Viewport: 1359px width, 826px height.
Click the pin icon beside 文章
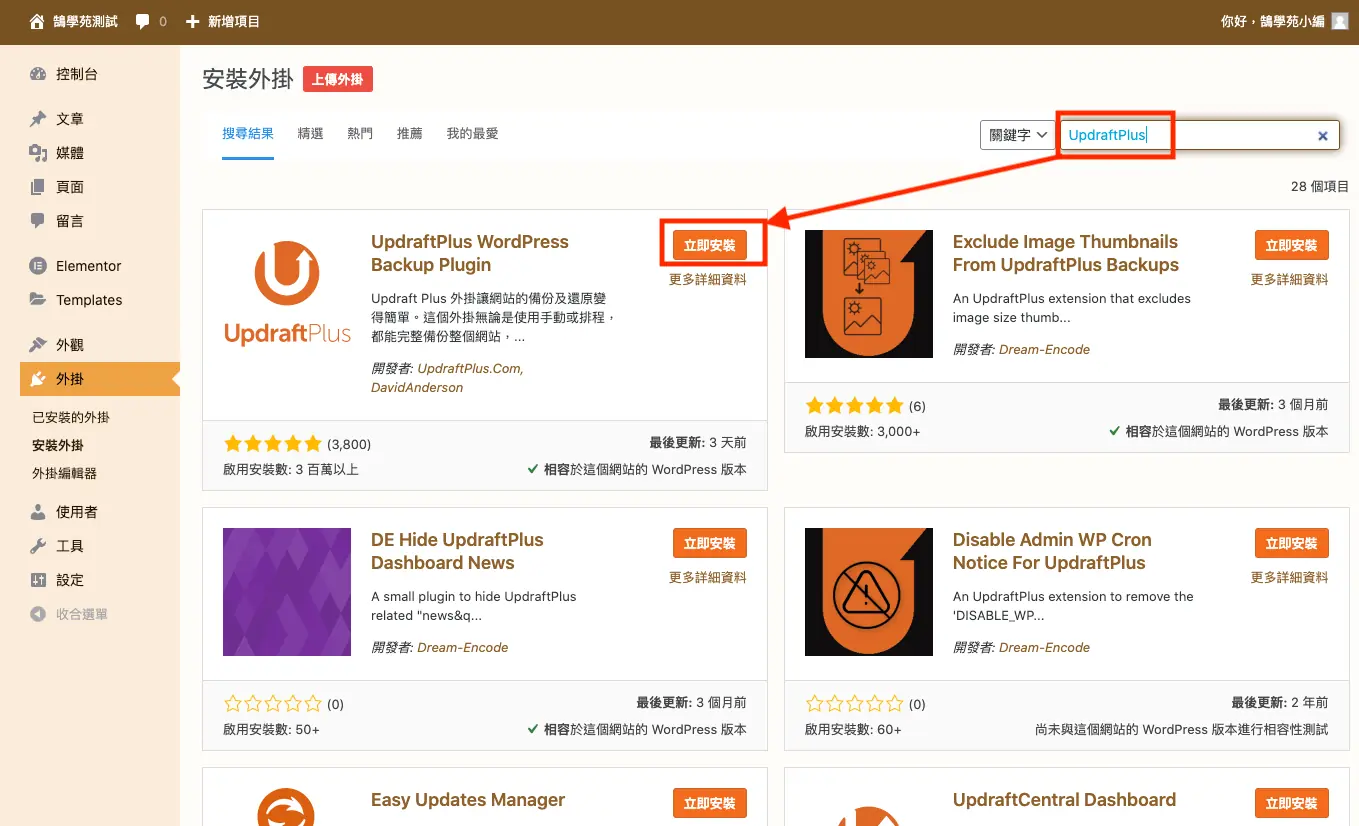tap(38, 119)
